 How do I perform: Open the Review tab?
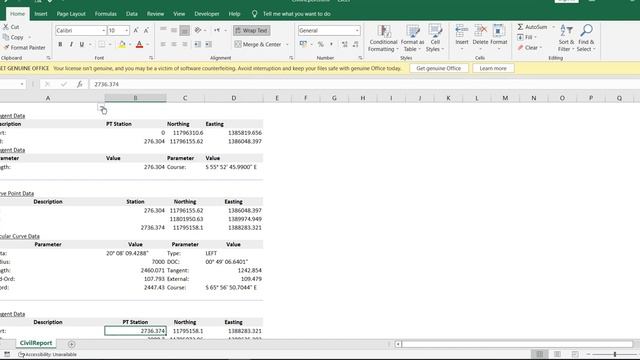pos(156,14)
